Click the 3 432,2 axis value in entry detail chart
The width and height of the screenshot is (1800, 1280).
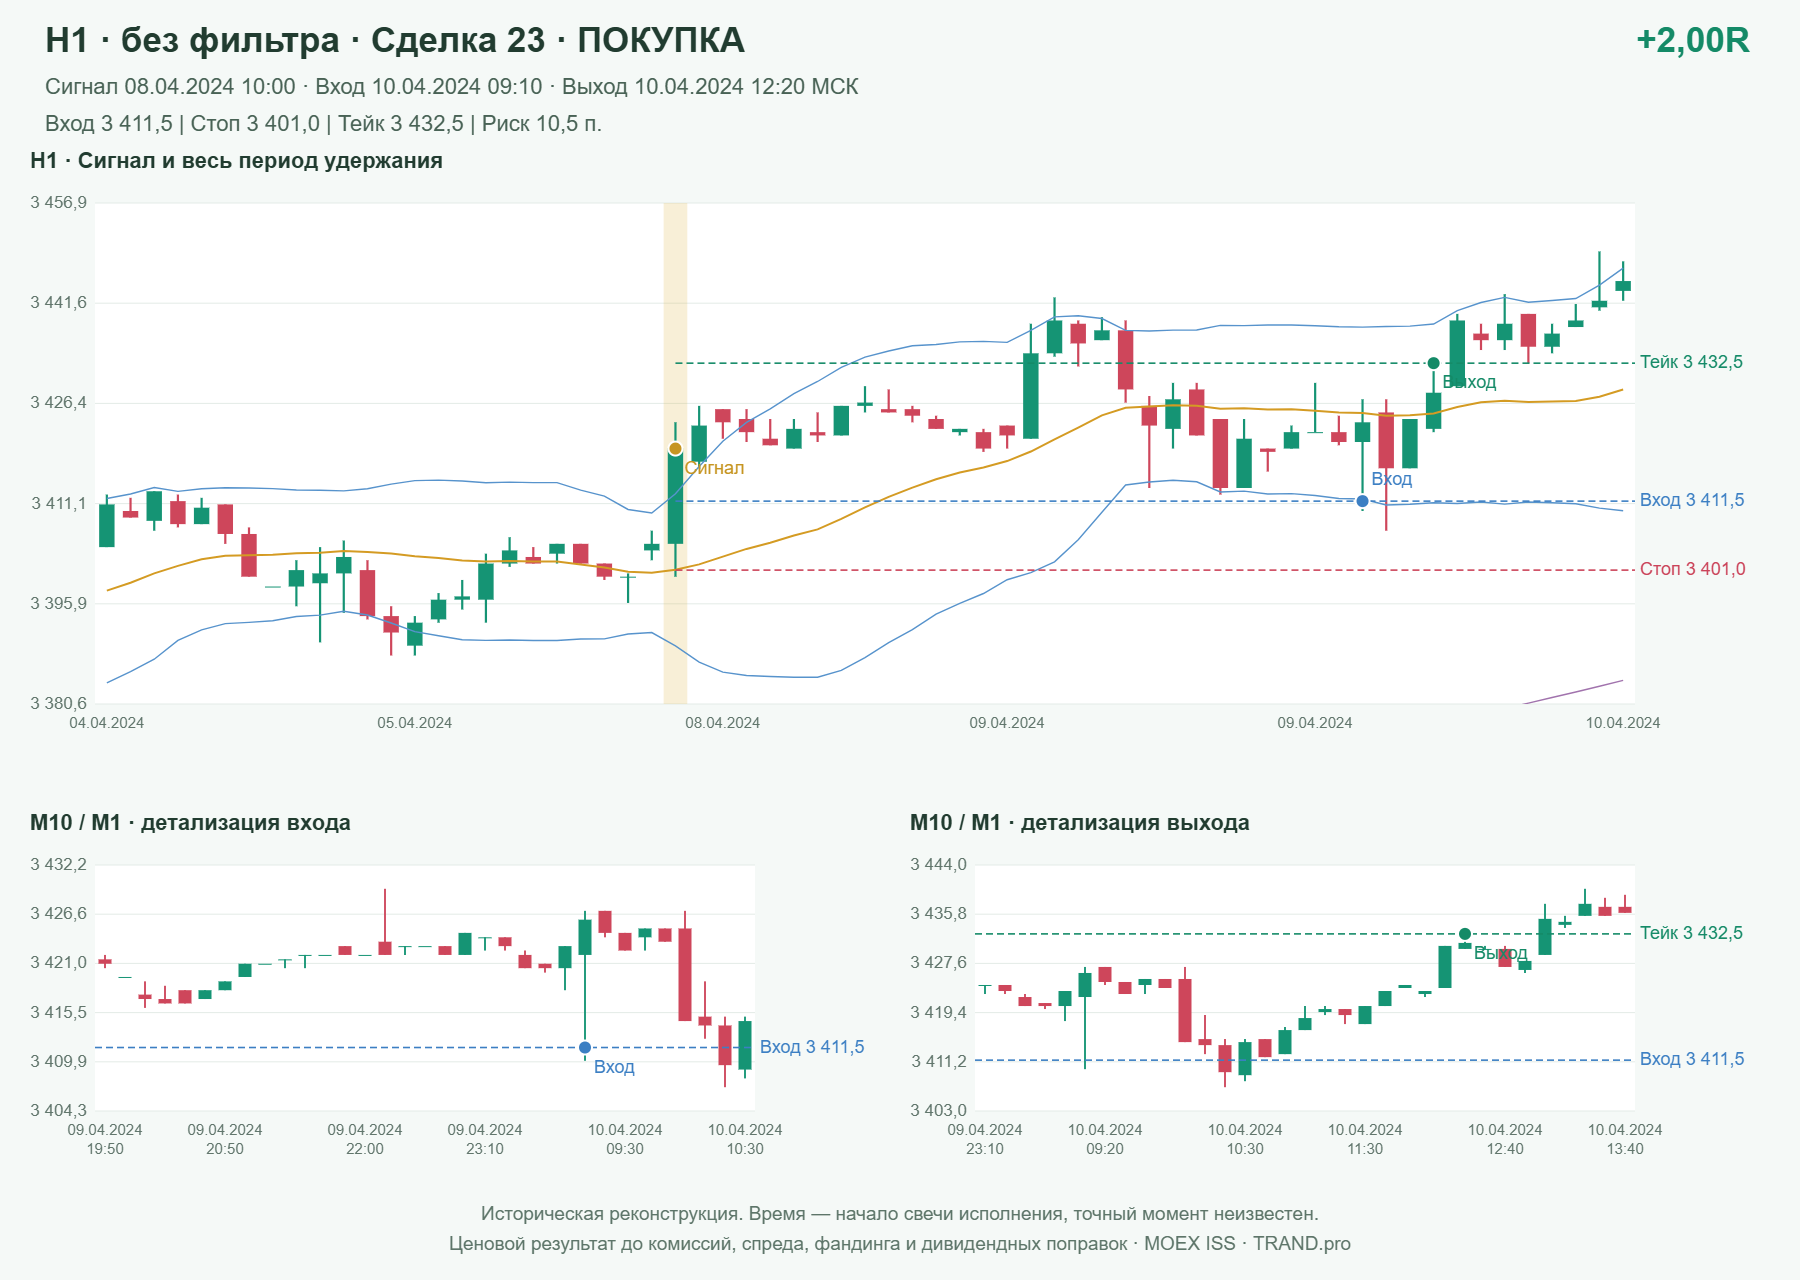point(59,865)
